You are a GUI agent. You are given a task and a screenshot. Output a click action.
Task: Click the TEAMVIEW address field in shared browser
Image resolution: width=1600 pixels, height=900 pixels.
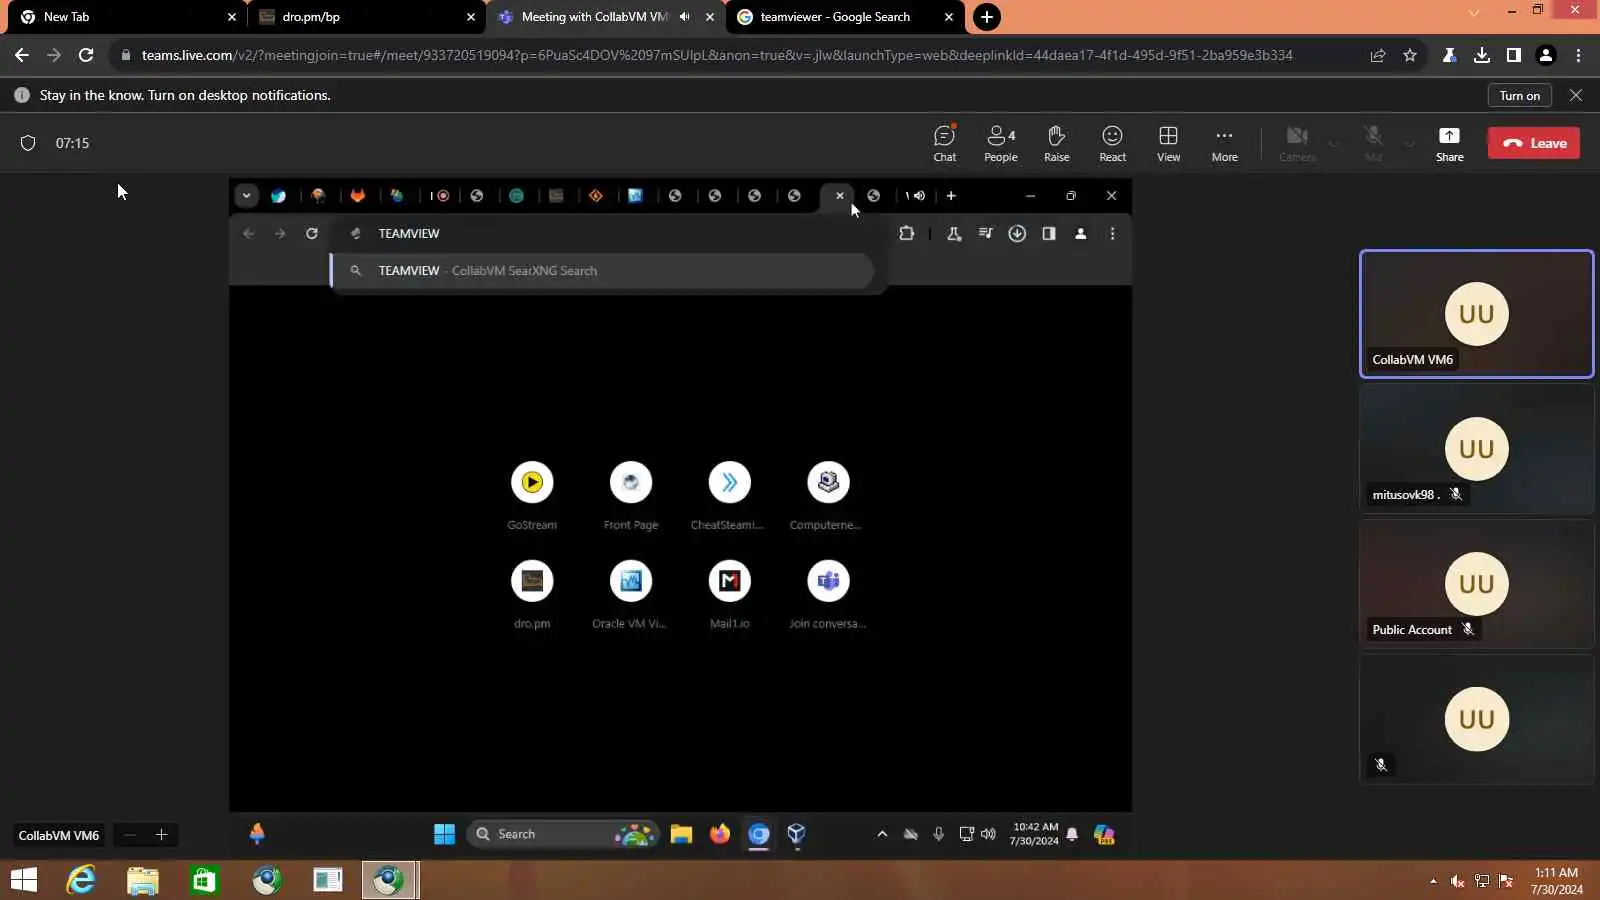click(610, 234)
